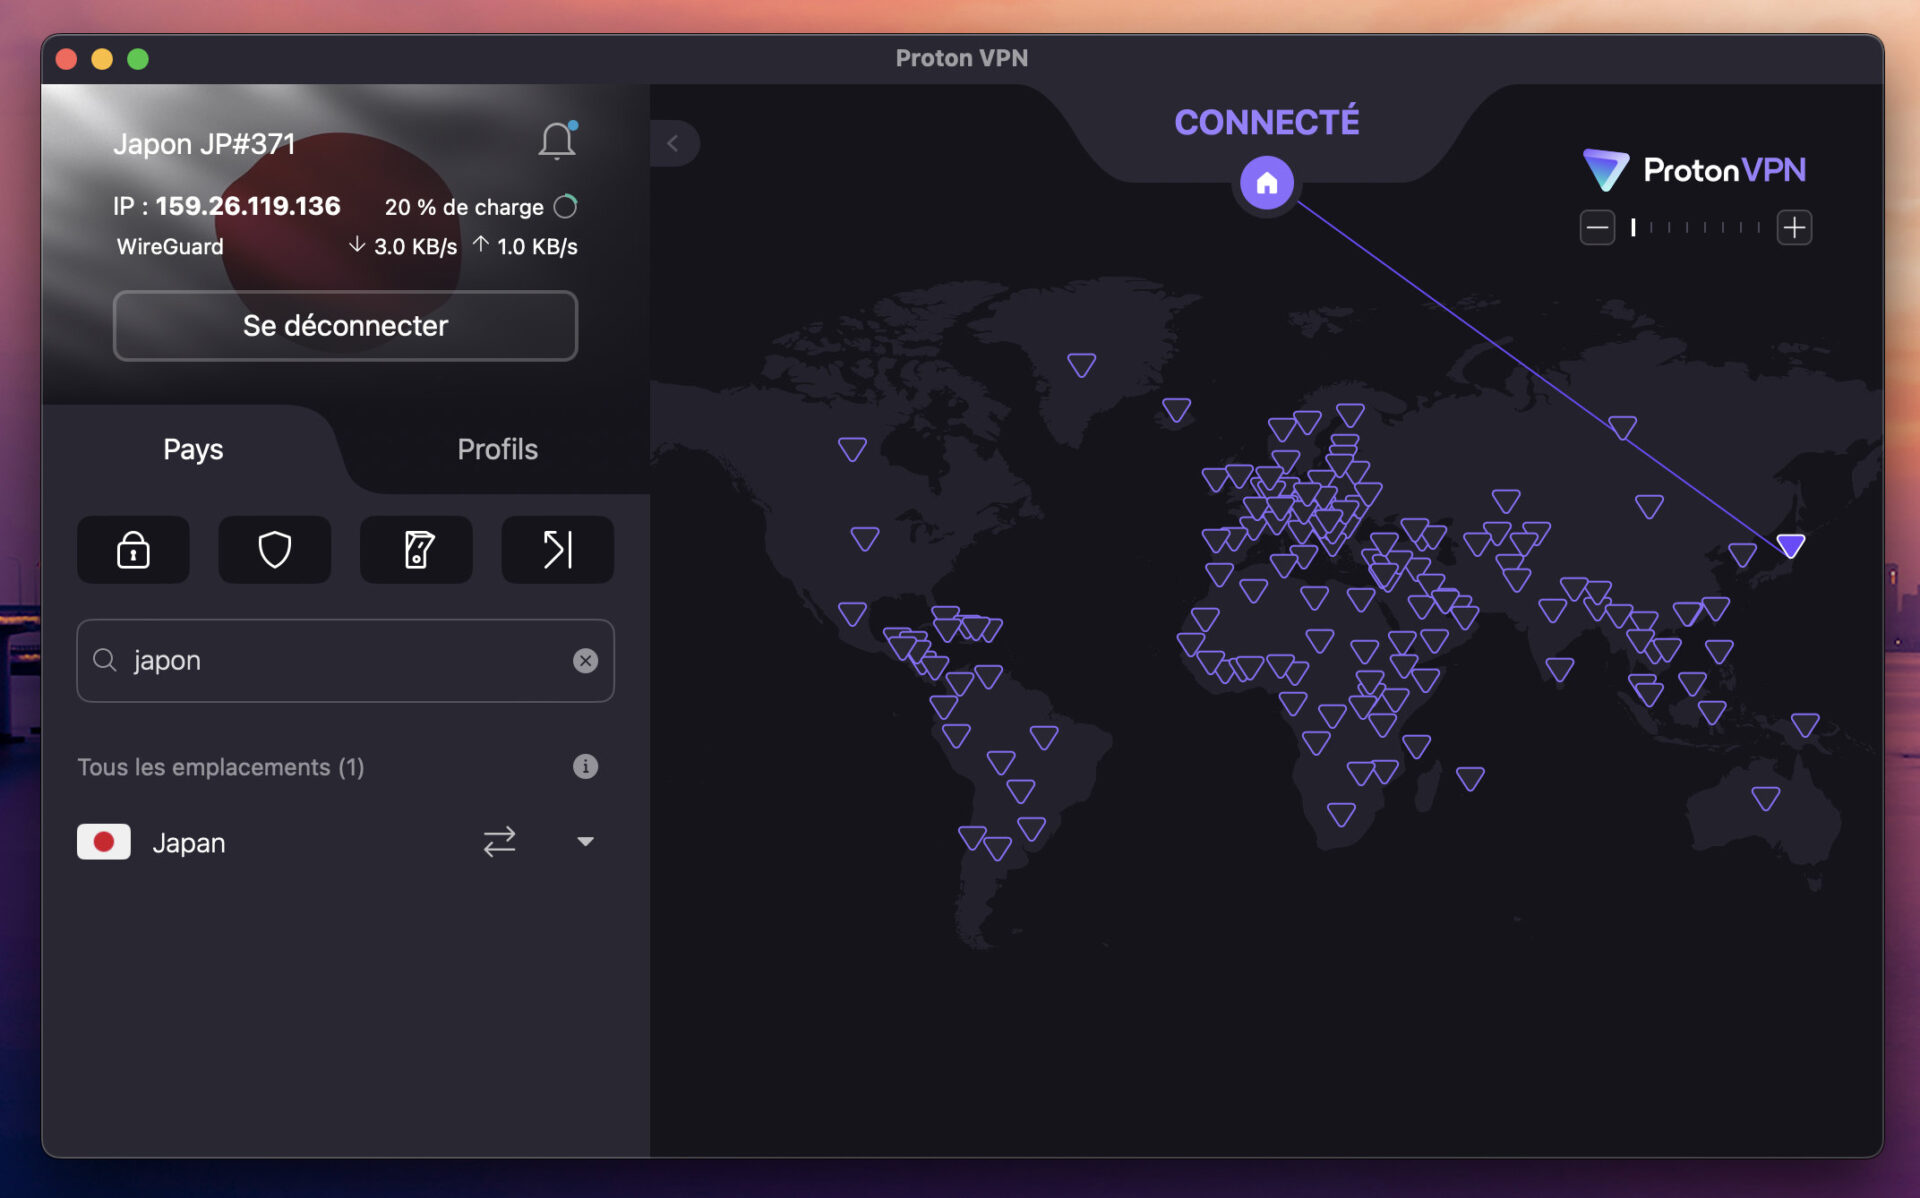
Task: Click the Australia server marker
Action: (x=1765, y=798)
